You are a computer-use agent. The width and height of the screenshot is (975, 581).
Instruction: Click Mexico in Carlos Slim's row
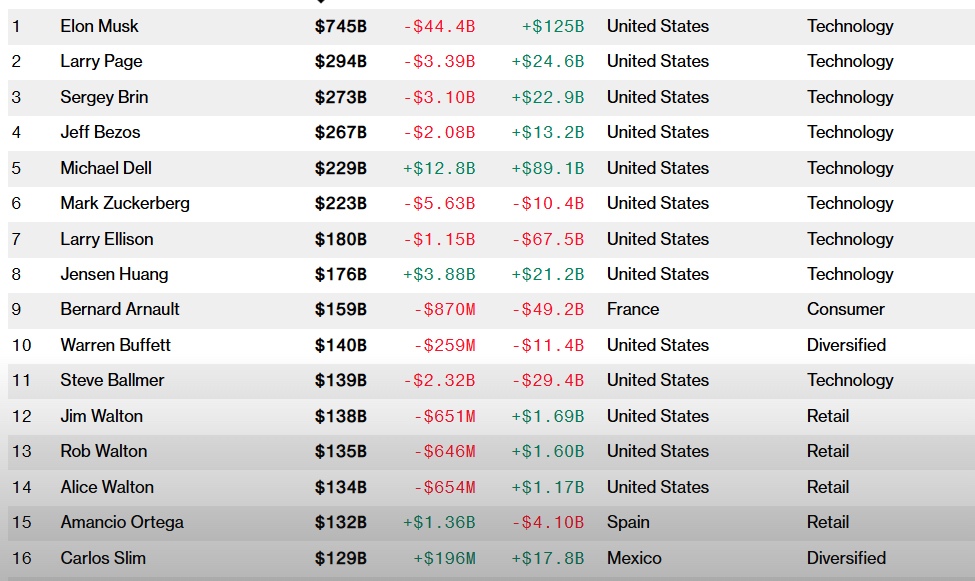coord(634,558)
